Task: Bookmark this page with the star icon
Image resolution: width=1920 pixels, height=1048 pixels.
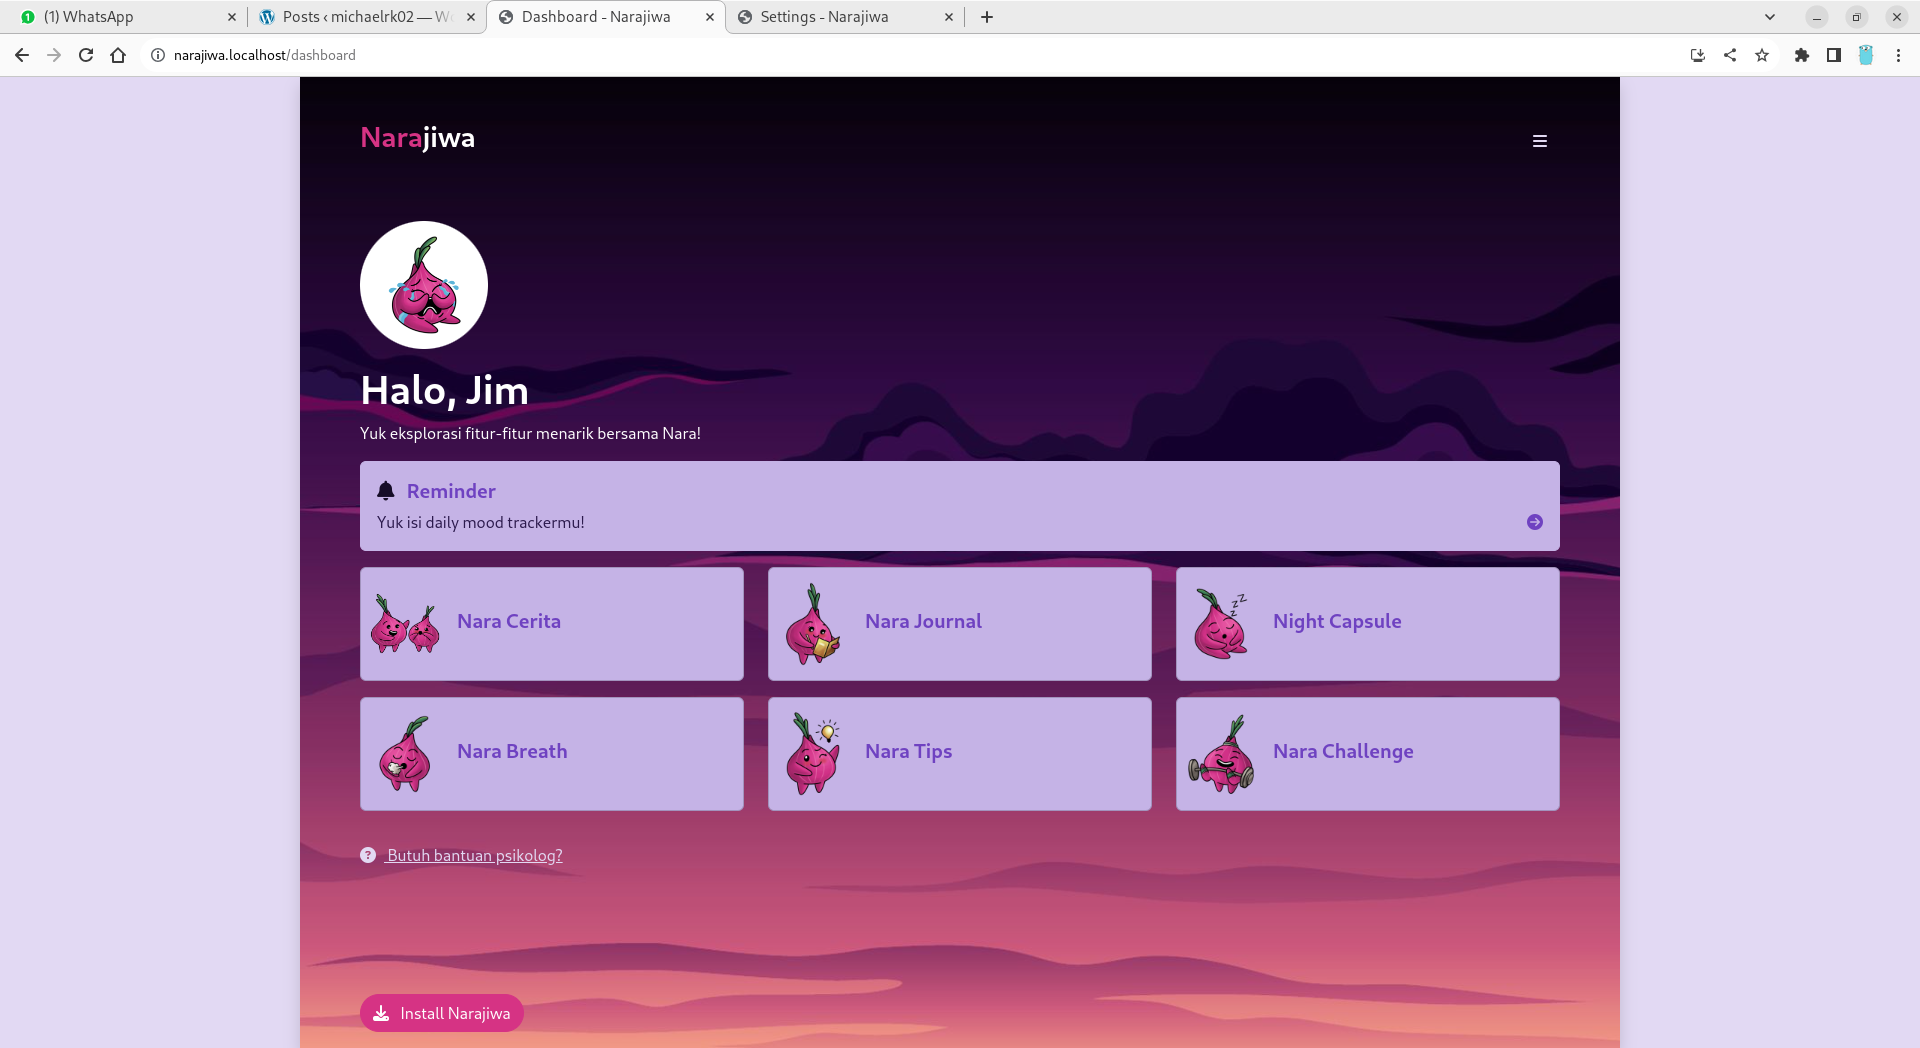Action: pos(1762,55)
